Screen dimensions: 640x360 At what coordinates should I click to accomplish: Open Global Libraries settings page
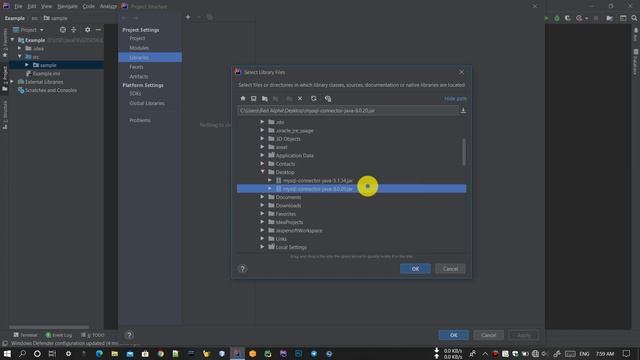point(147,103)
